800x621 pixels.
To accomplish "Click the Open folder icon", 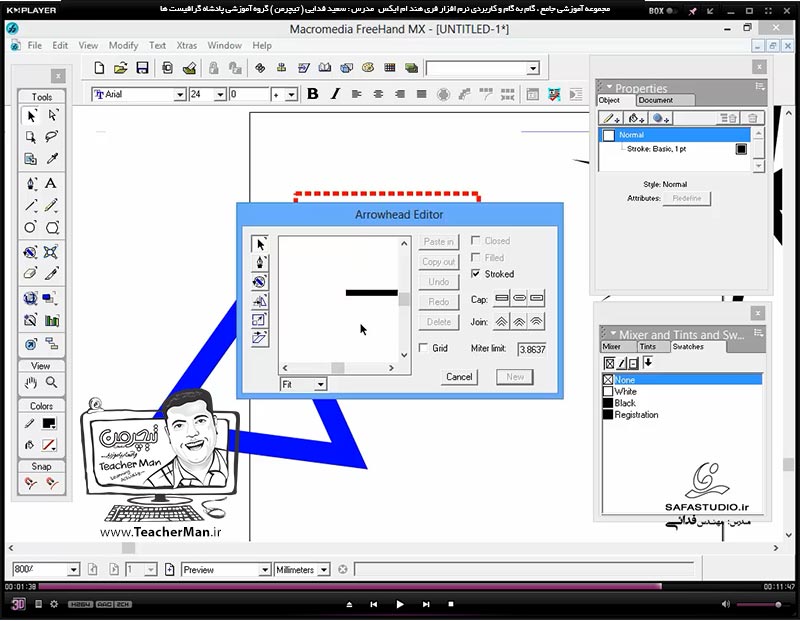I will point(120,68).
